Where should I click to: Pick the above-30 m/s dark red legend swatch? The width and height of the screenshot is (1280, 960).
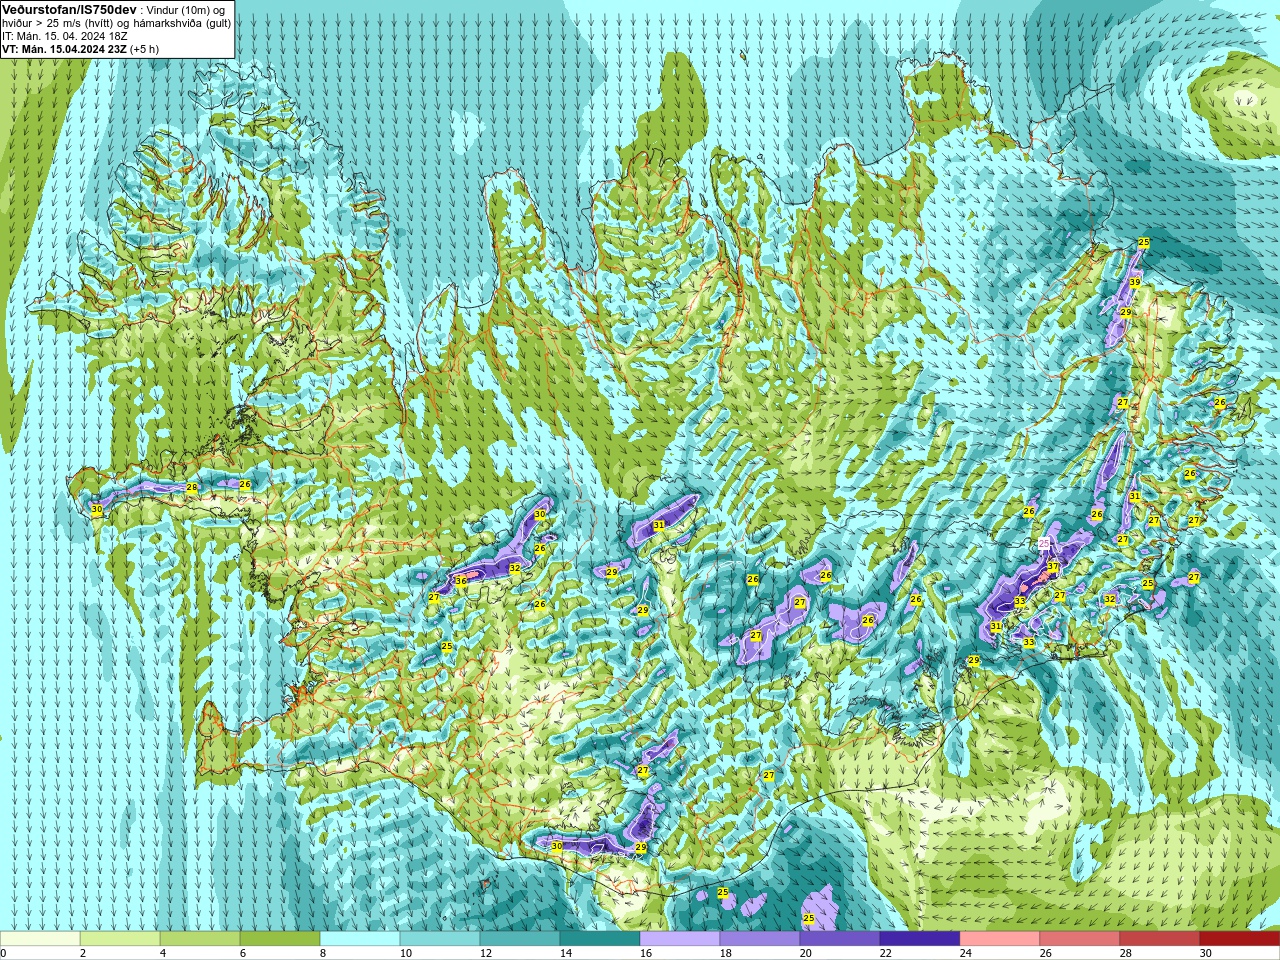pyautogui.click(x=1240, y=939)
